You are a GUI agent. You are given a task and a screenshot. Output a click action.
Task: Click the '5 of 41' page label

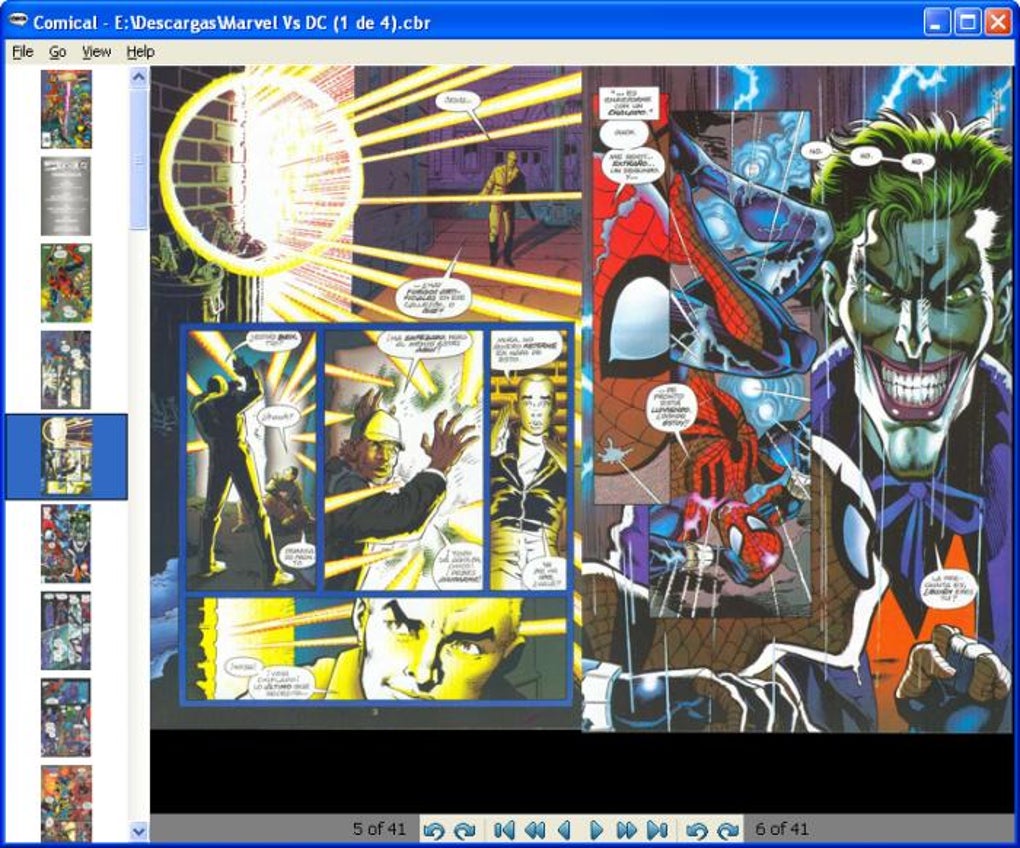click(379, 829)
